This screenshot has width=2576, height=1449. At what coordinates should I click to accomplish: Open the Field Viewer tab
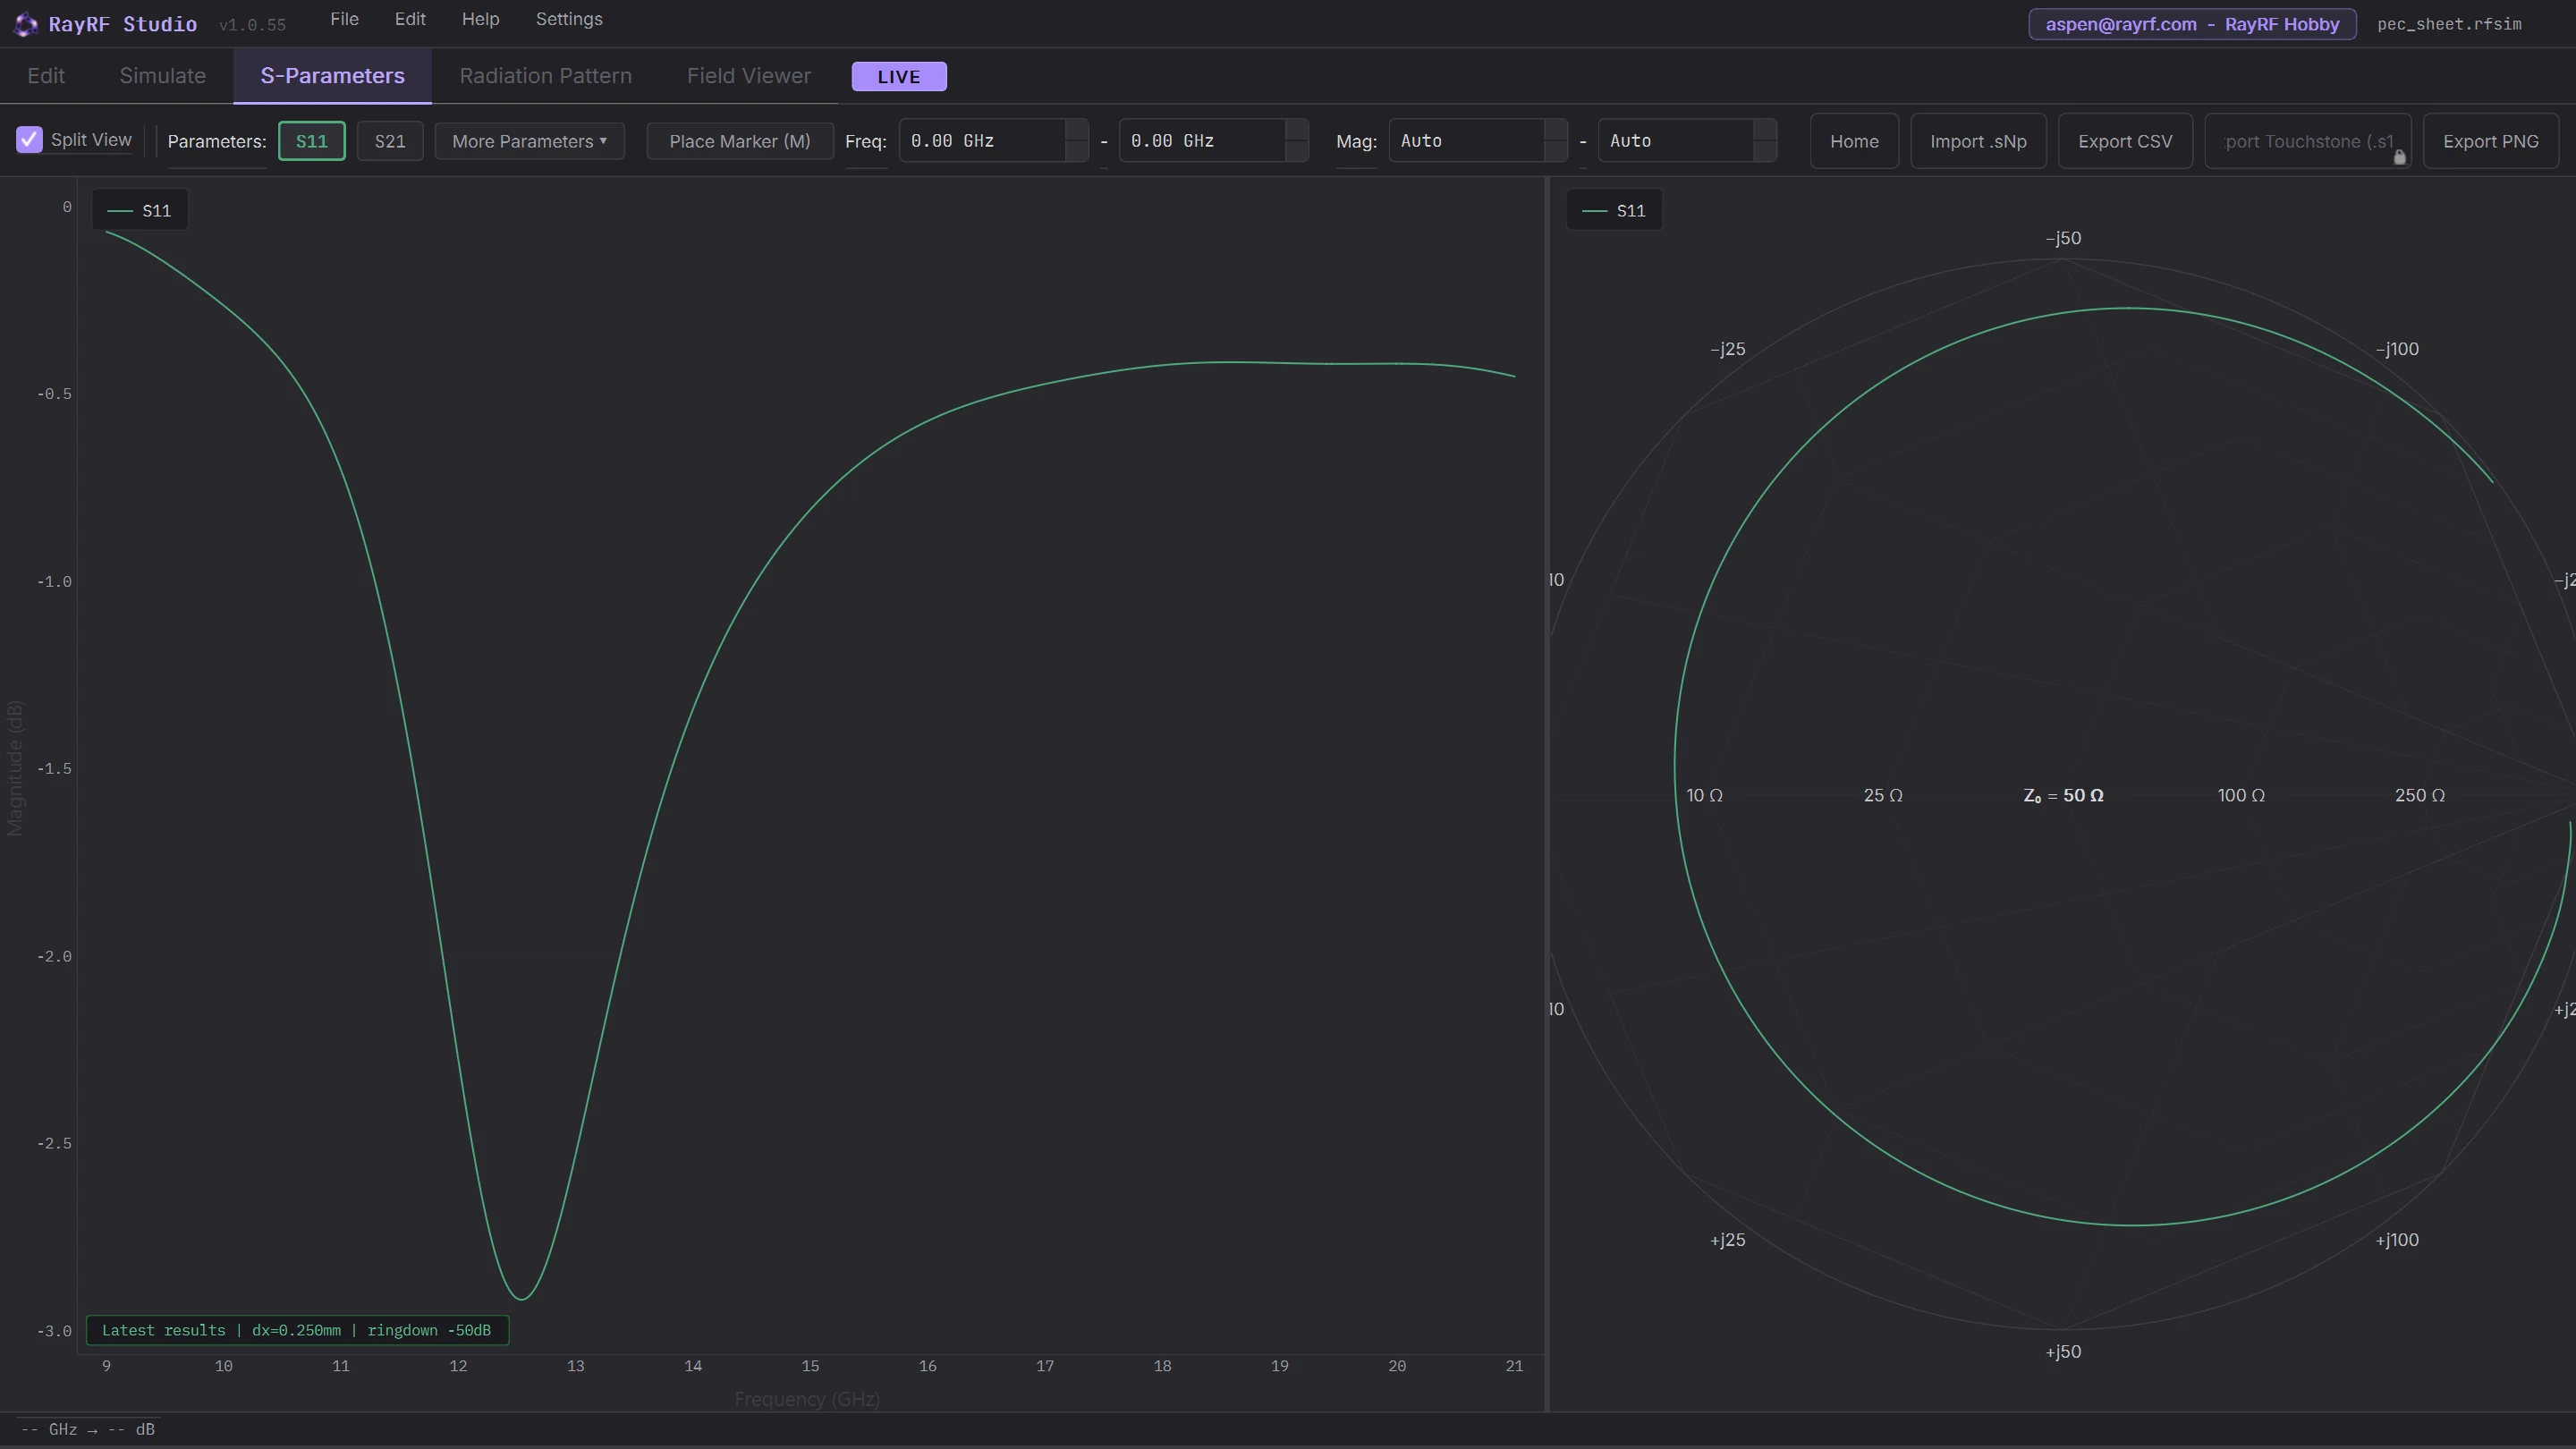click(x=749, y=76)
